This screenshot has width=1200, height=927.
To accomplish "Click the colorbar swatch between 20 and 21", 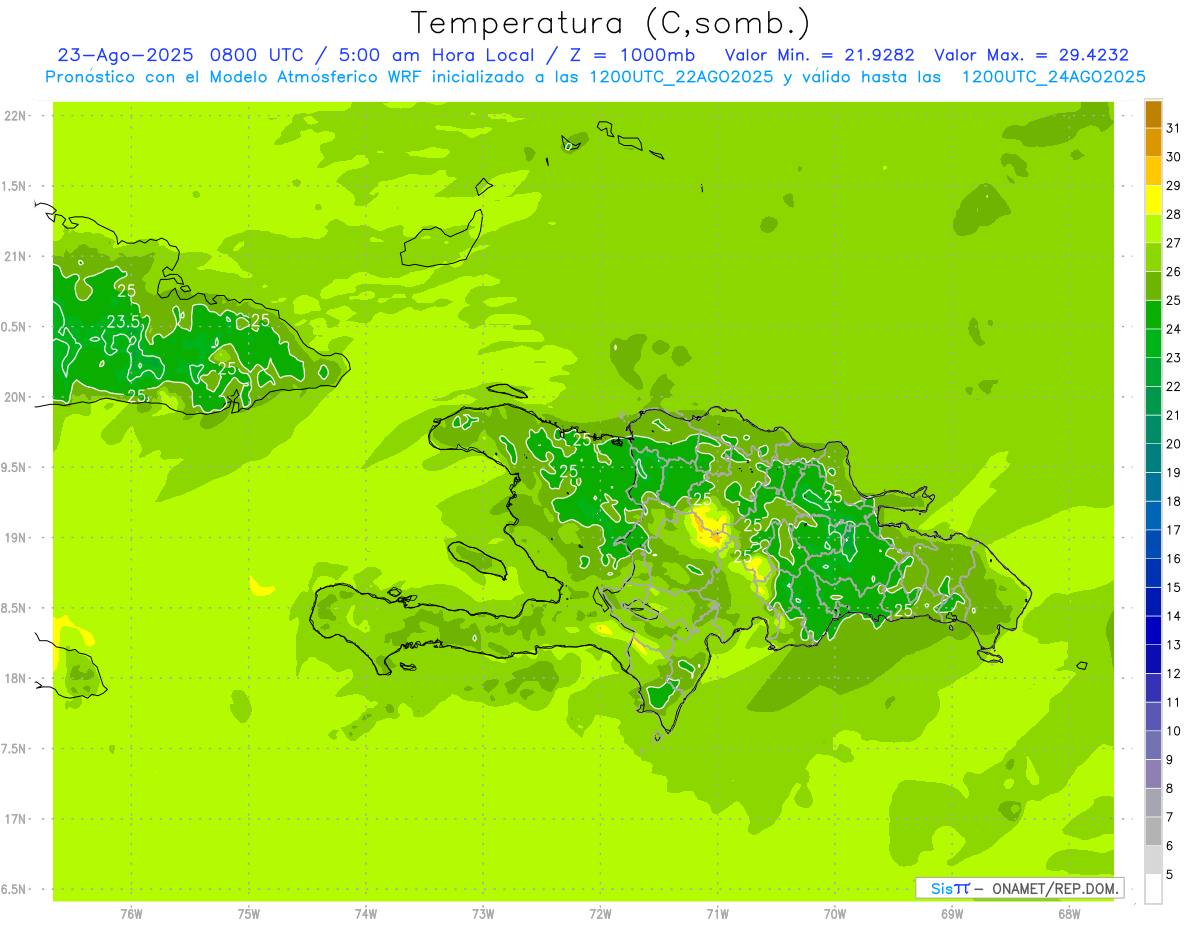I will (x=1153, y=429).
